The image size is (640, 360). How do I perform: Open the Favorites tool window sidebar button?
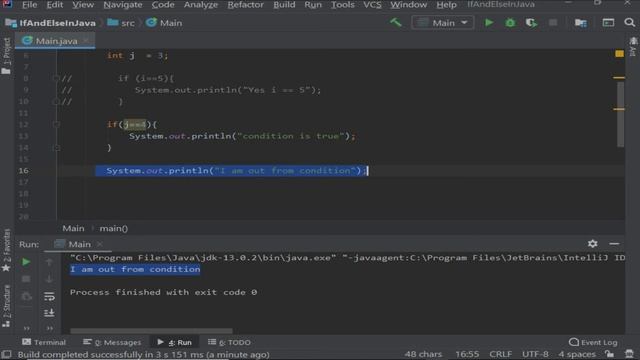pyautogui.click(x=7, y=251)
